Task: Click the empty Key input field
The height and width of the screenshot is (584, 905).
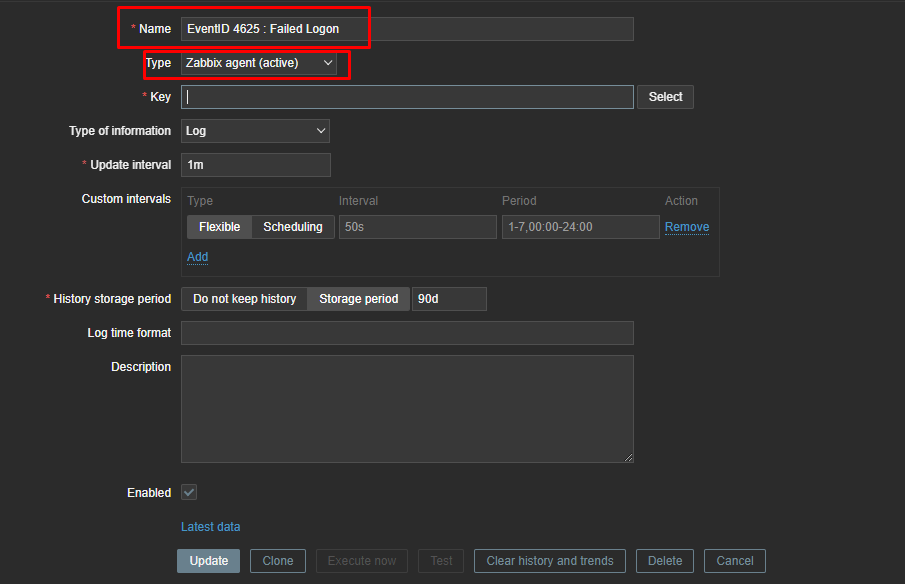Action: tap(406, 96)
